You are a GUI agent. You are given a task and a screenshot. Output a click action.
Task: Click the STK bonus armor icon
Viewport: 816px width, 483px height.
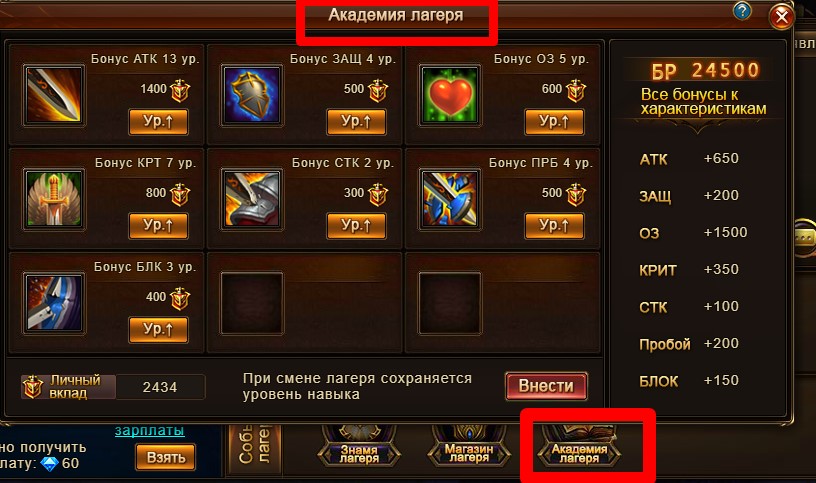(252, 199)
